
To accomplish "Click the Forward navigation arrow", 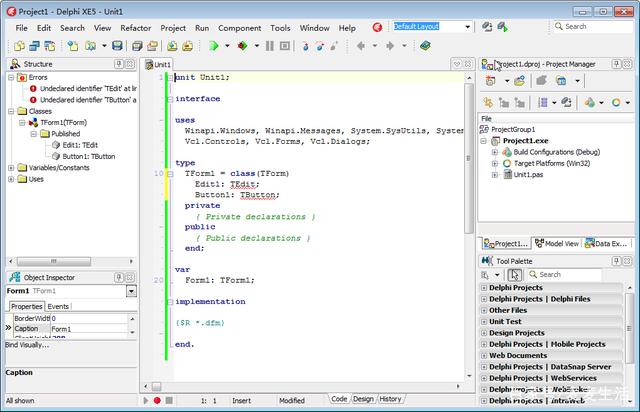I will point(390,46).
